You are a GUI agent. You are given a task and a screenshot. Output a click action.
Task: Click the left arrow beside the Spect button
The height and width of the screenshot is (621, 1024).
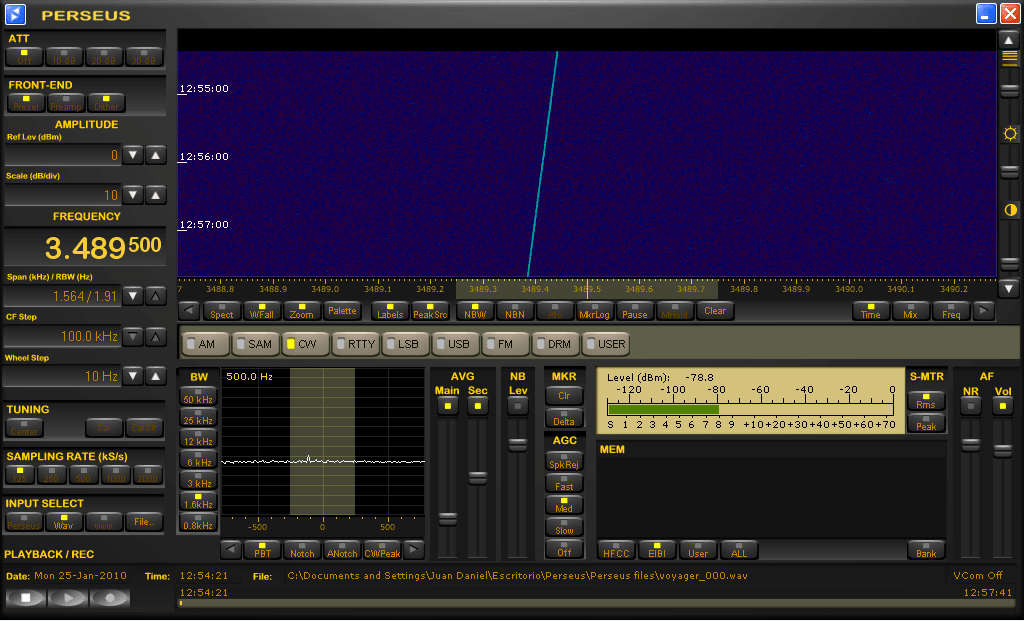tap(189, 311)
